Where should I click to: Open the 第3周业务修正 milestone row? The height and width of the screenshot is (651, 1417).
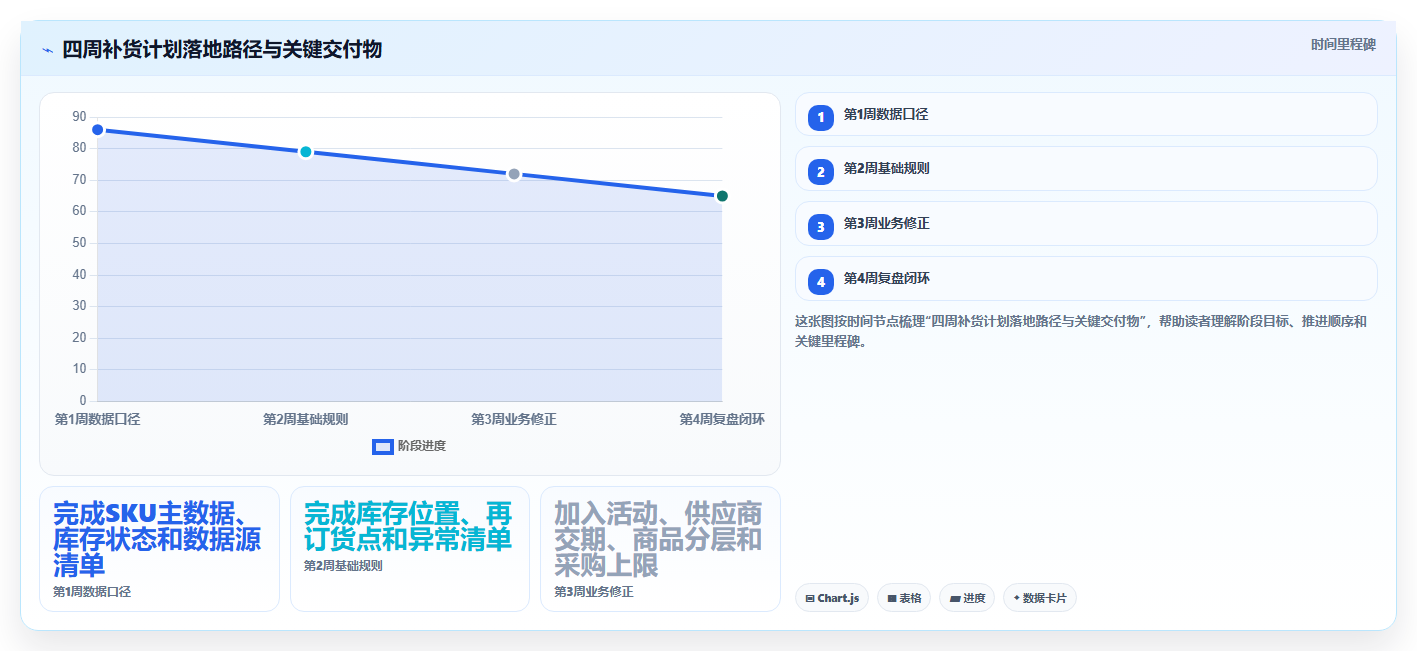point(1086,223)
